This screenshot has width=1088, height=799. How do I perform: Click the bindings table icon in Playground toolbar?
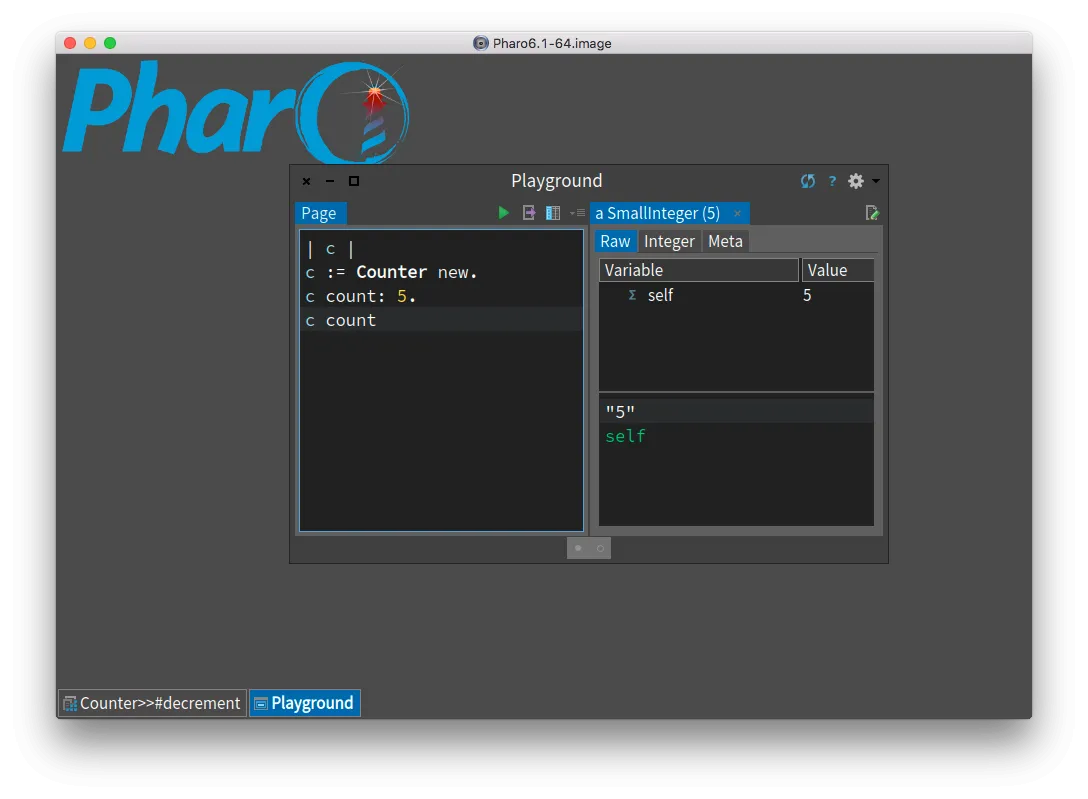tap(553, 213)
